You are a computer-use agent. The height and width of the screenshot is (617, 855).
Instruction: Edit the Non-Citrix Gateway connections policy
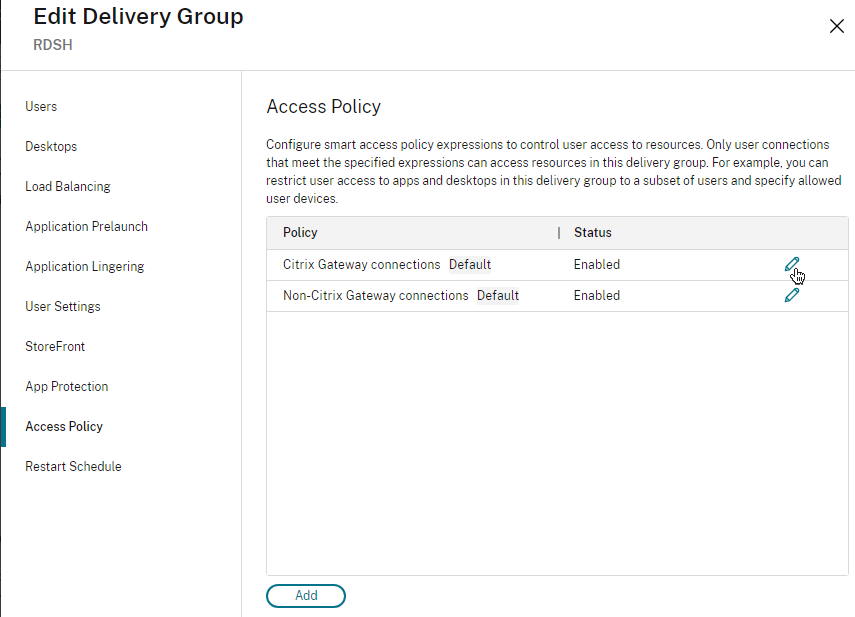[792, 295]
